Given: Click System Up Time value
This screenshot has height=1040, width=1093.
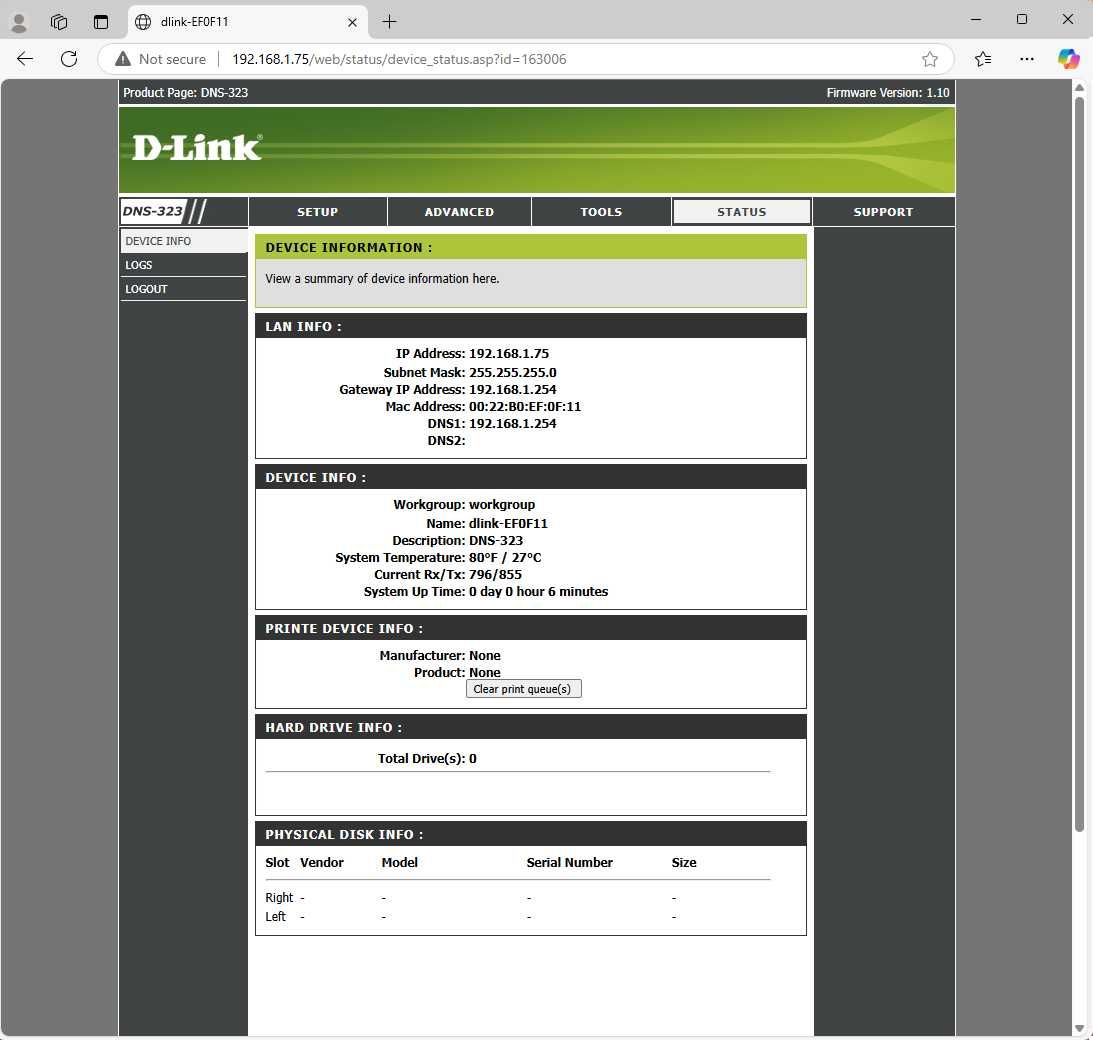Looking at the screenshot, I should [x=538, y=591].
